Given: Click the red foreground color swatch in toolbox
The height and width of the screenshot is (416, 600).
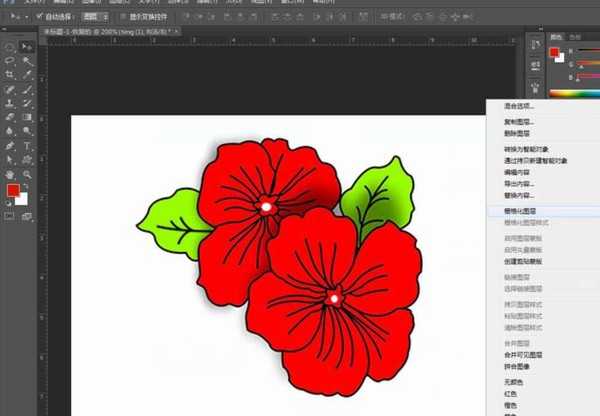Looking at the screenshot, I should tap(13, 190).
